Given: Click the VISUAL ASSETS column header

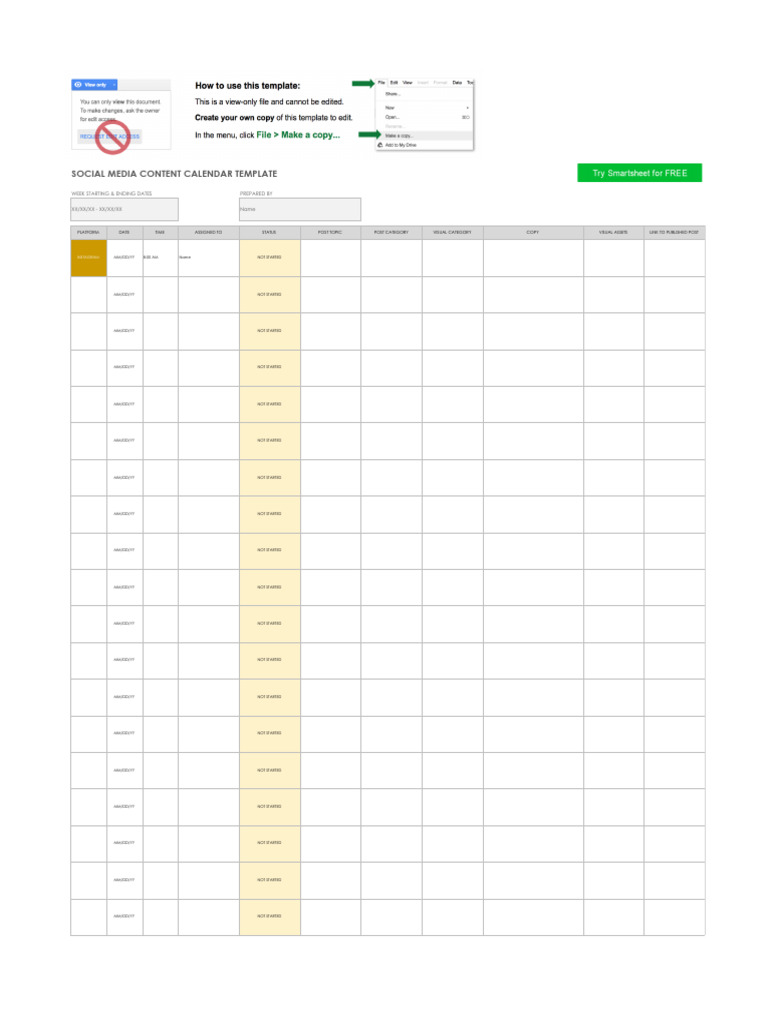Looking at the screenshot, I should [x=613, y=232].
